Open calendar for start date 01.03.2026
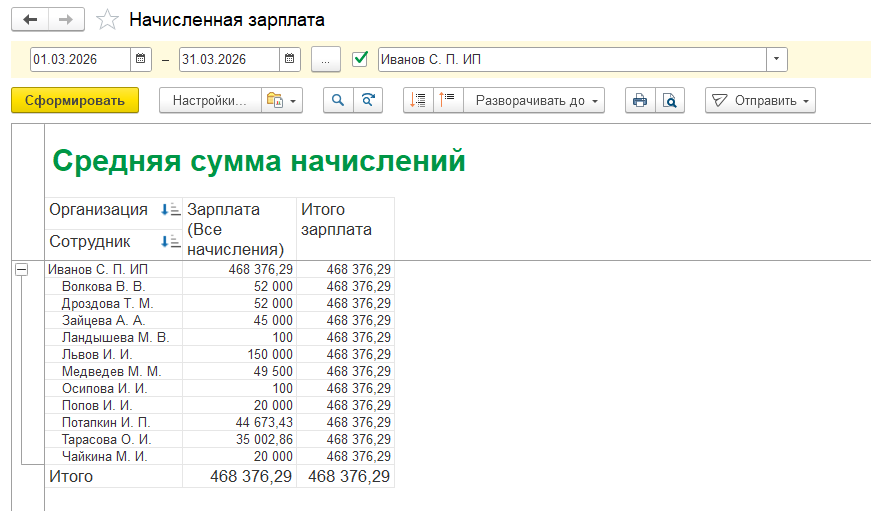The width and height of the screenshot is (871, 511). [x=141, y=59]
